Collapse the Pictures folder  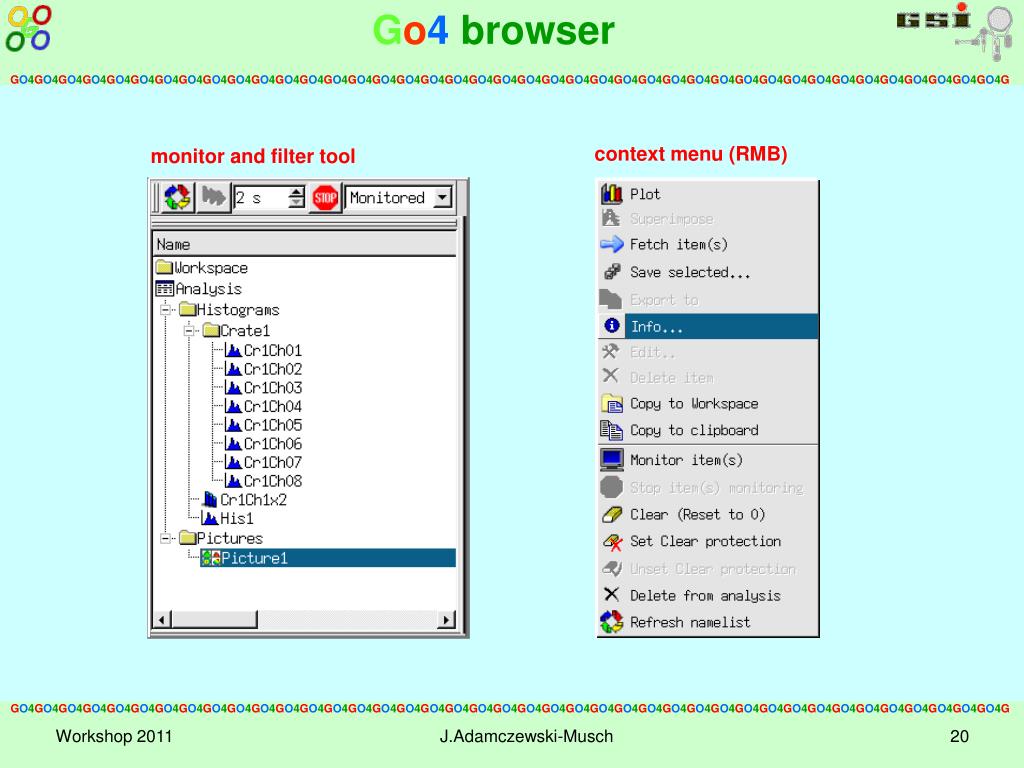tap(167, 538)
